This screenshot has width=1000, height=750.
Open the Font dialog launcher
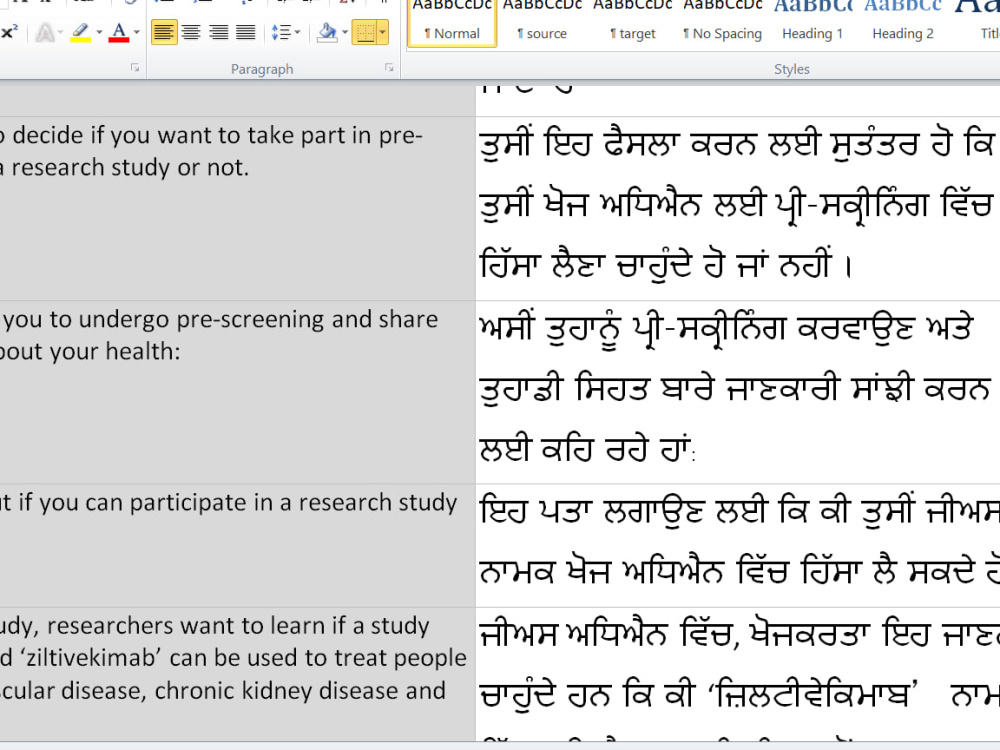click(x=135, y=67)
